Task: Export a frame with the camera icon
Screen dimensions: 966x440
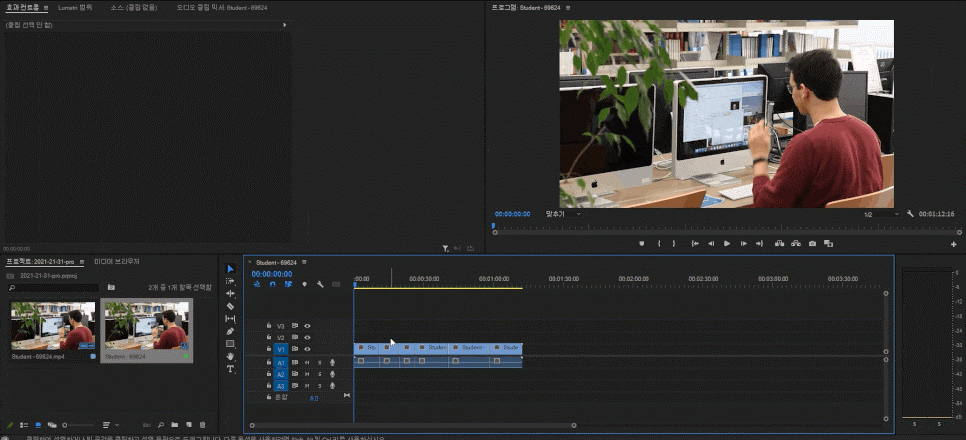Action: [x=812, y=243]
